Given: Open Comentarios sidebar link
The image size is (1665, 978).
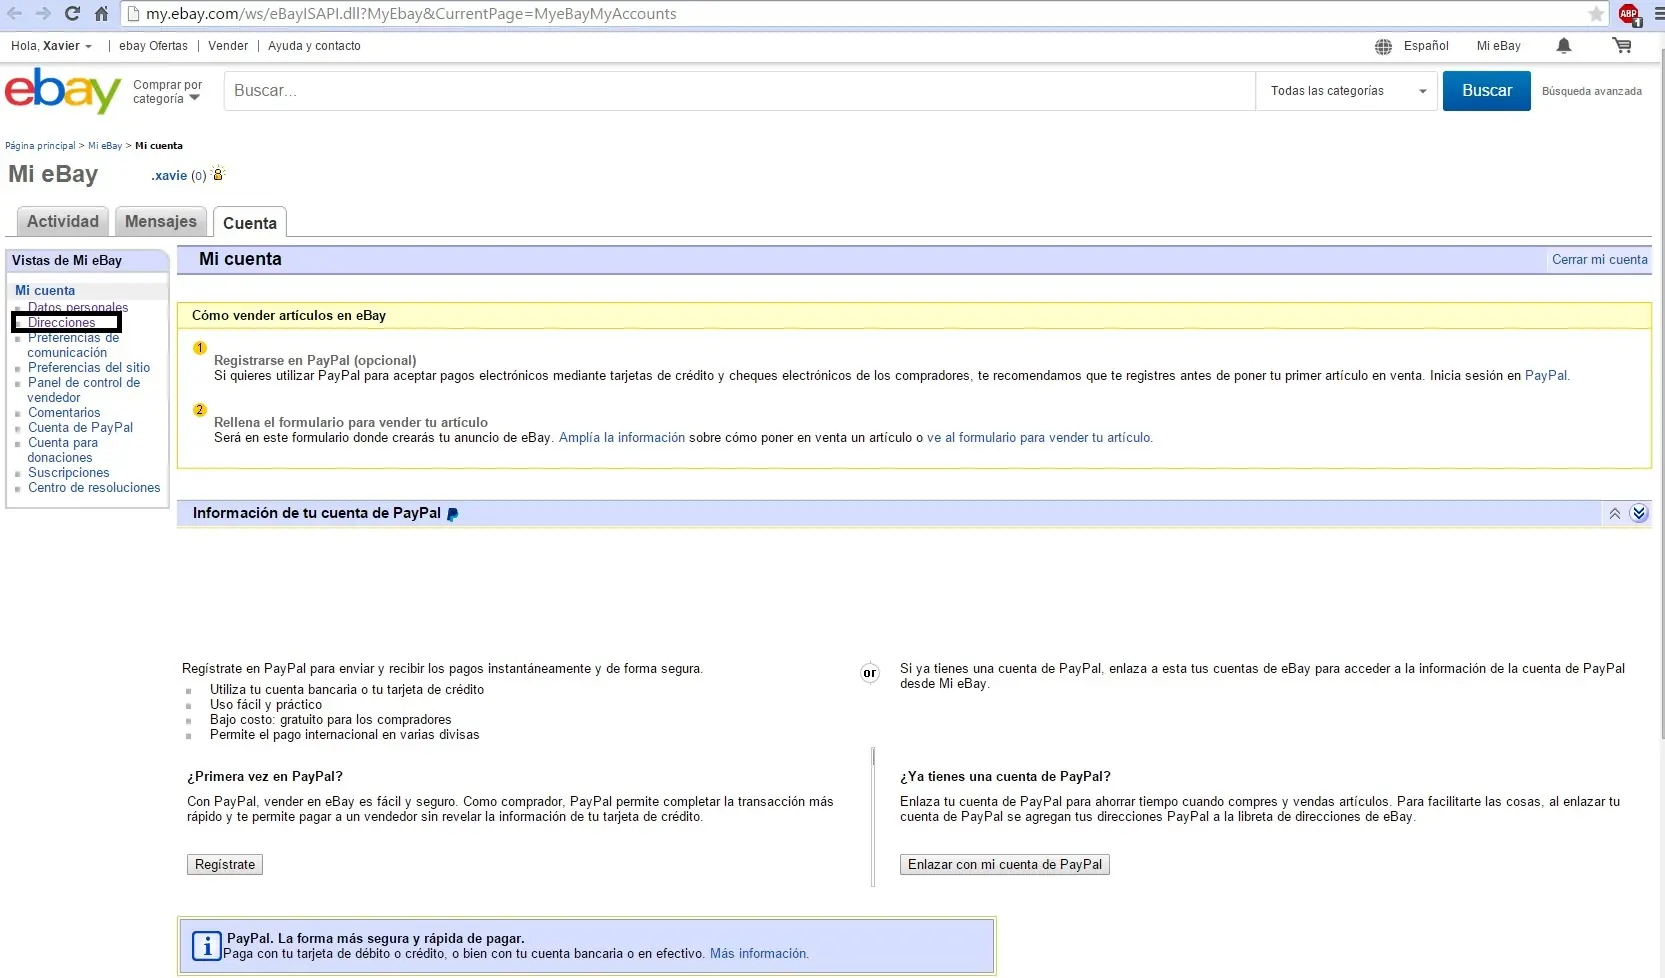Looking at the screenshot, I should [x=64, y=412].
